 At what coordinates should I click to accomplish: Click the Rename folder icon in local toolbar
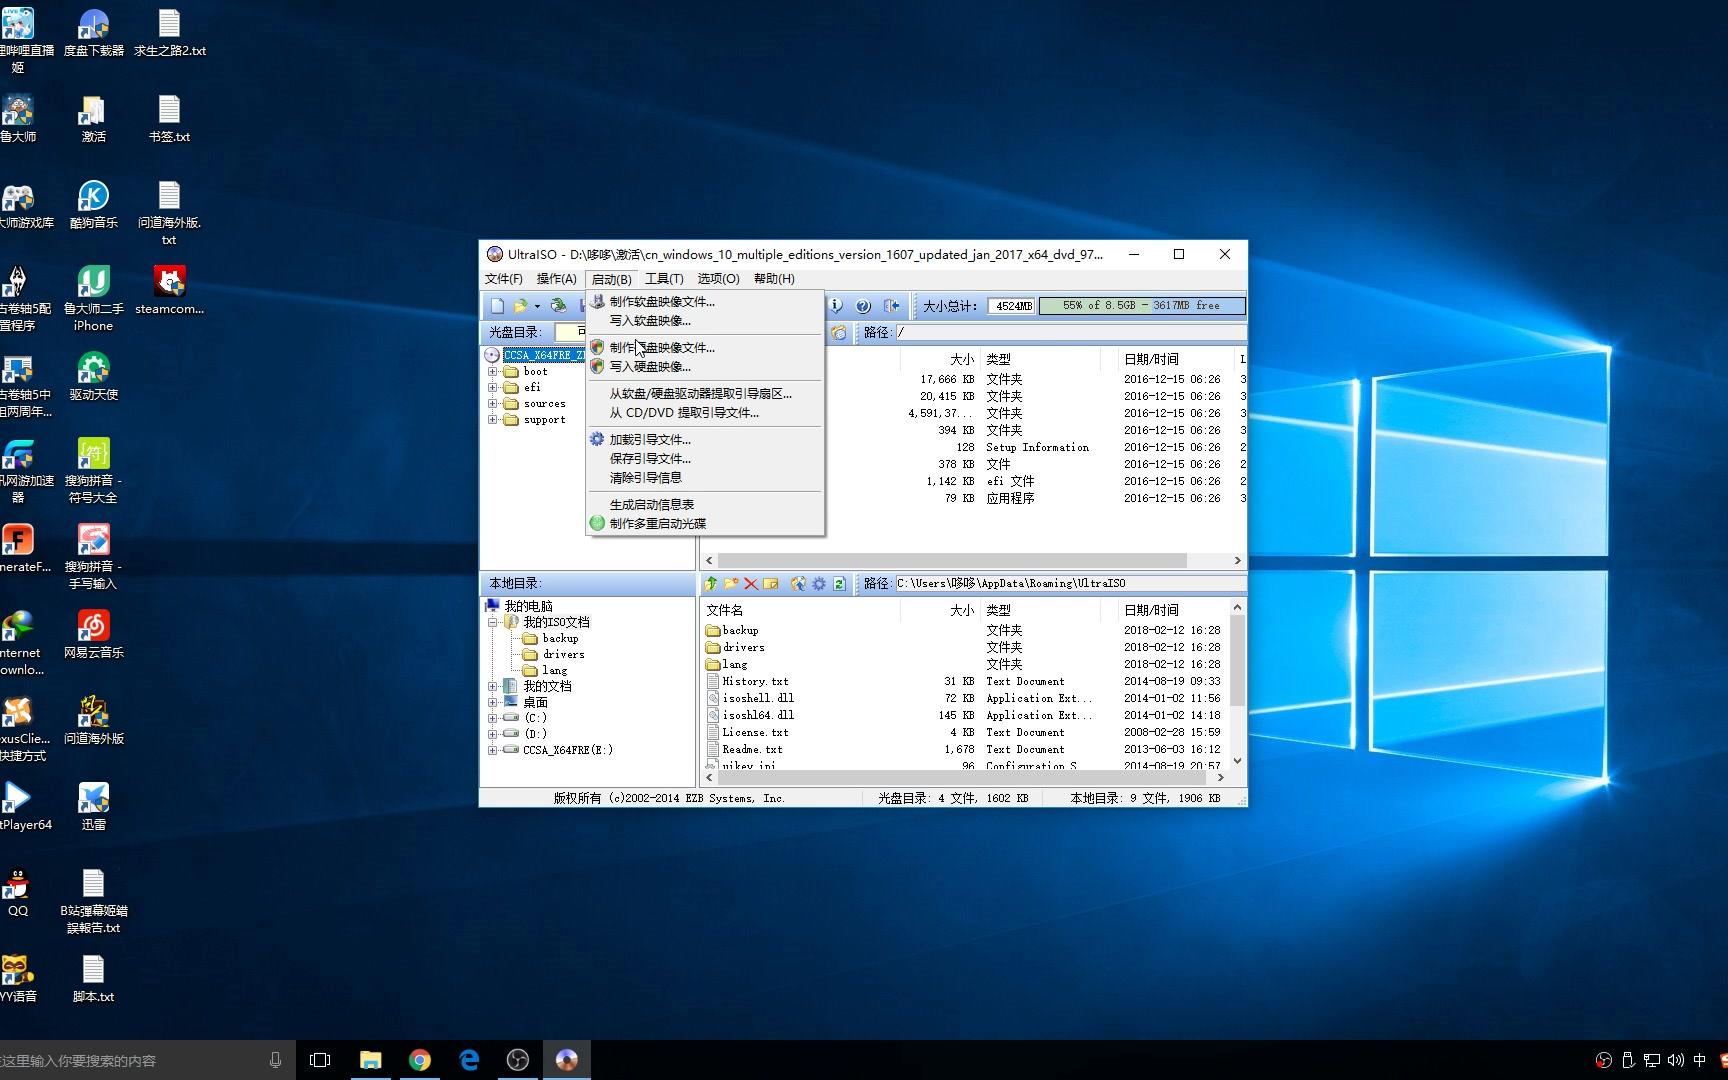[770, 583]
